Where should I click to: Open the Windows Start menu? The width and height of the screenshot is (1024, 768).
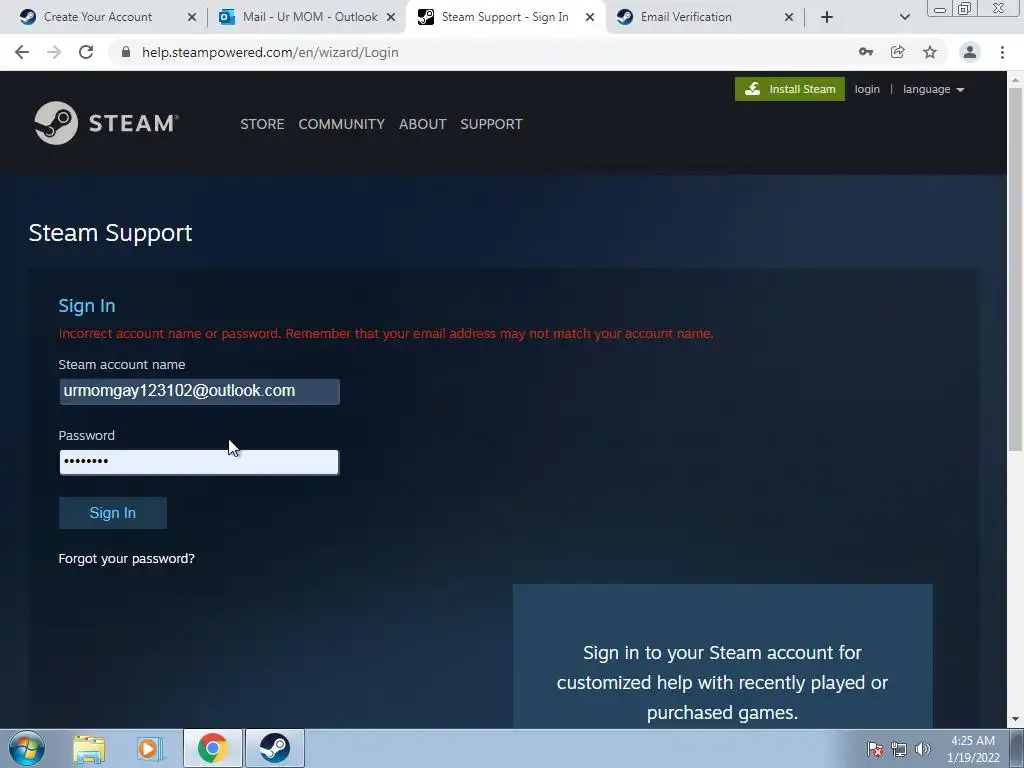click(x=27, y=748)
